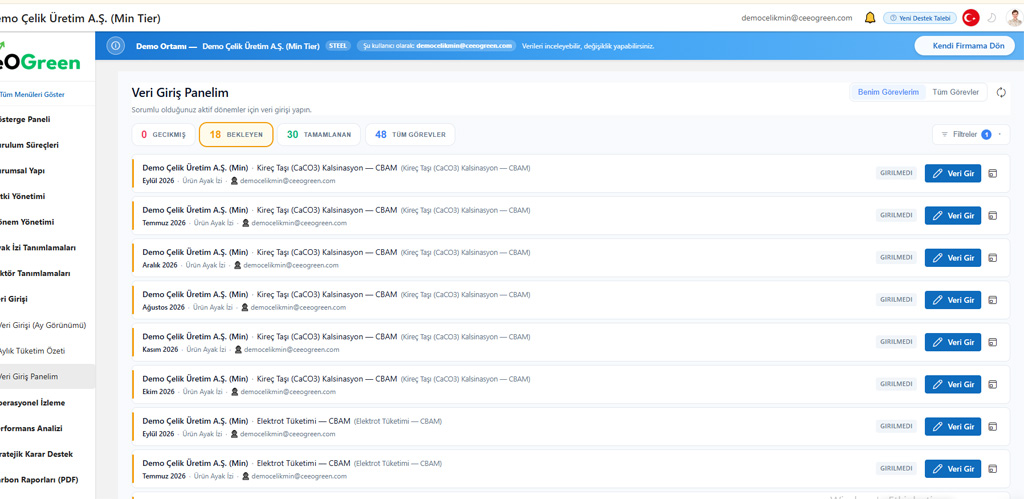1024x499 pixels.
Task: Refresh the task list icon
Action: [x=1001, y=93]
